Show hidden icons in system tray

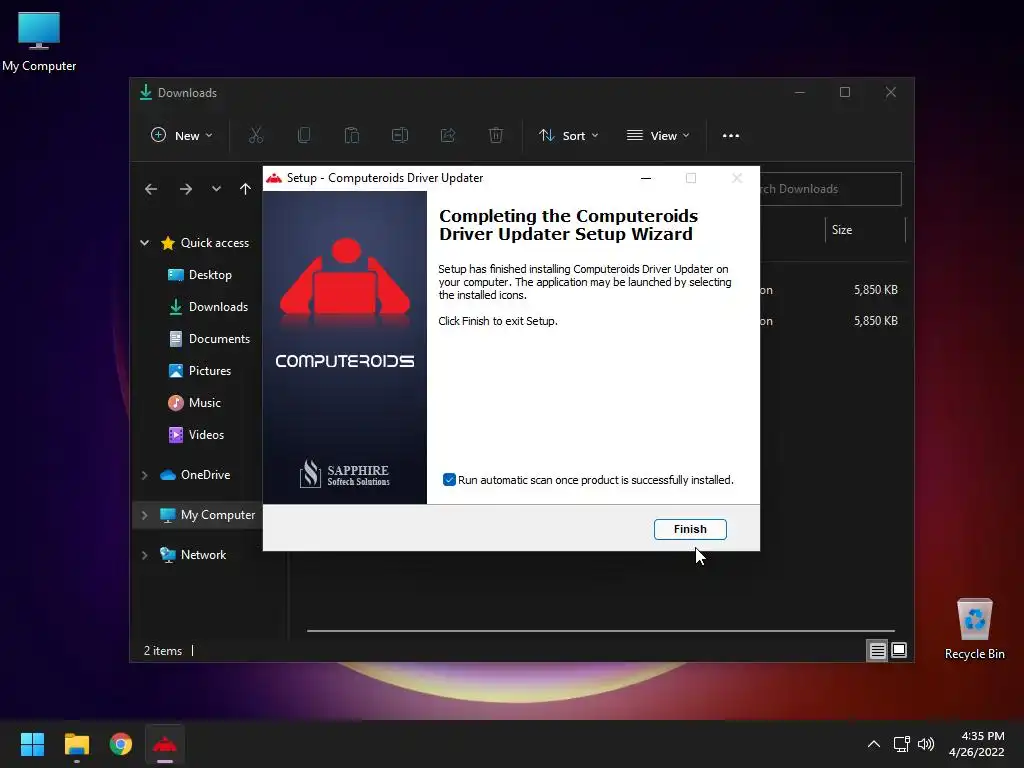pyautogui.click(x=874, y=744)
